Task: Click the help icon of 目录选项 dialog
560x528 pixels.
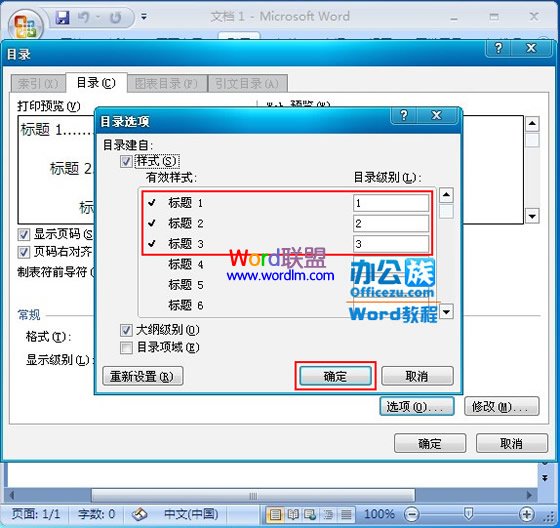Action: pyautogui.click(x=404, y=115)
